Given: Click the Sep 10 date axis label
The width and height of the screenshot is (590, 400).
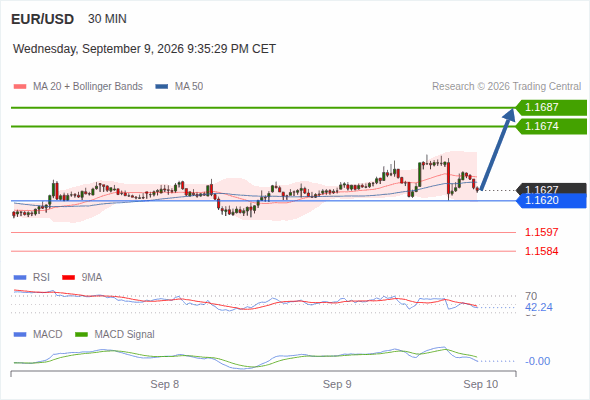Looking at the screenshot, I should point(481,384).
